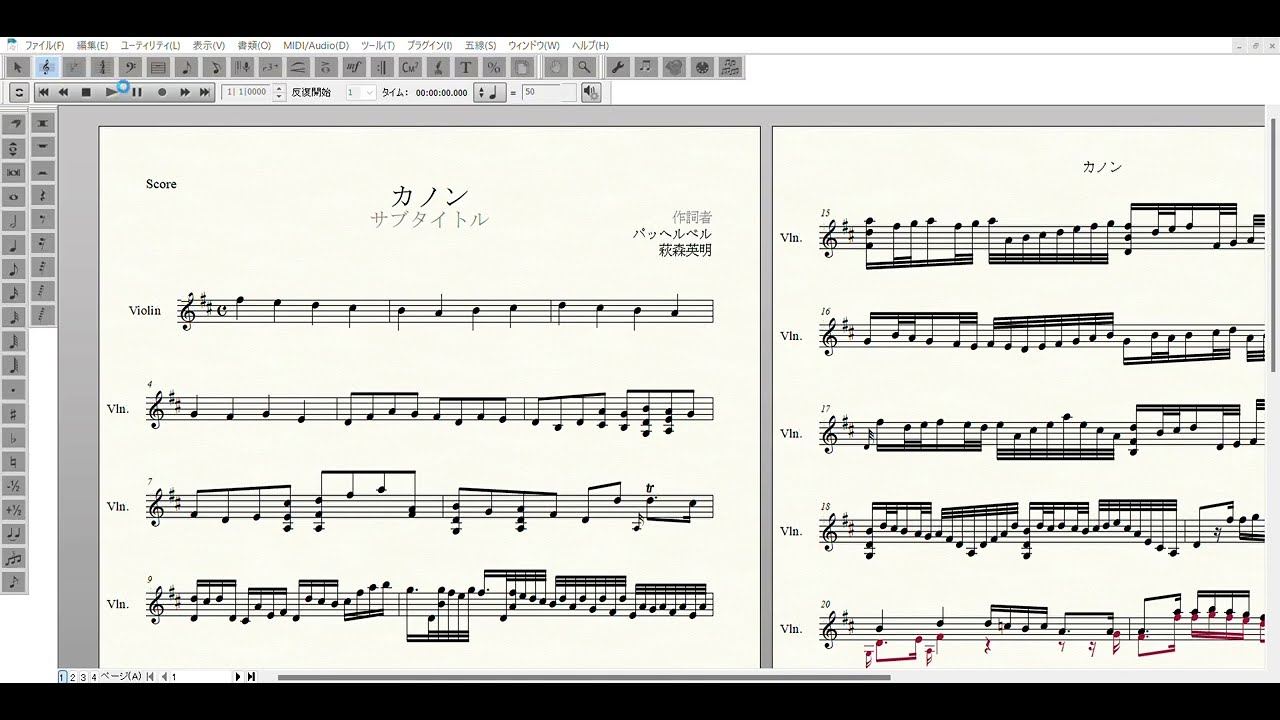This screenshot has width=1280, height=720.
Task: Click the measure counter stepper arrows
Action: (280, 92)
